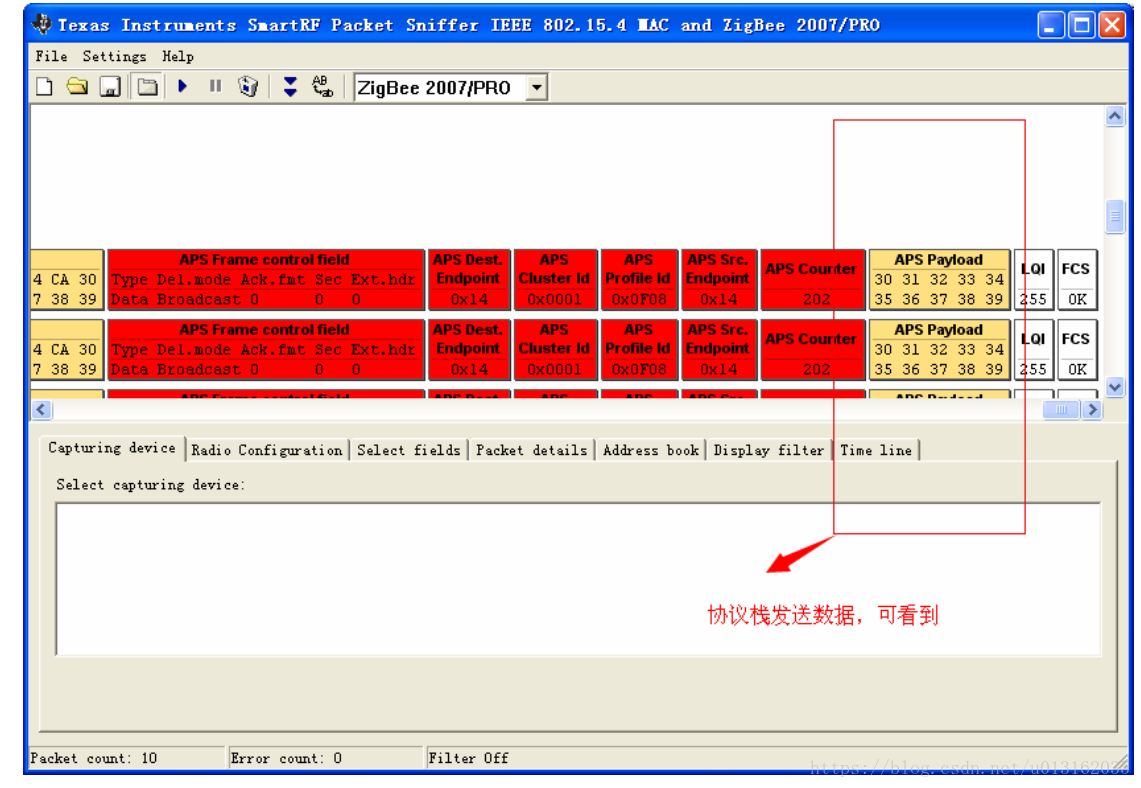Click the horizontal scroll right arrow
This screenshot has width=1141, height=788.
point(1091,410)
